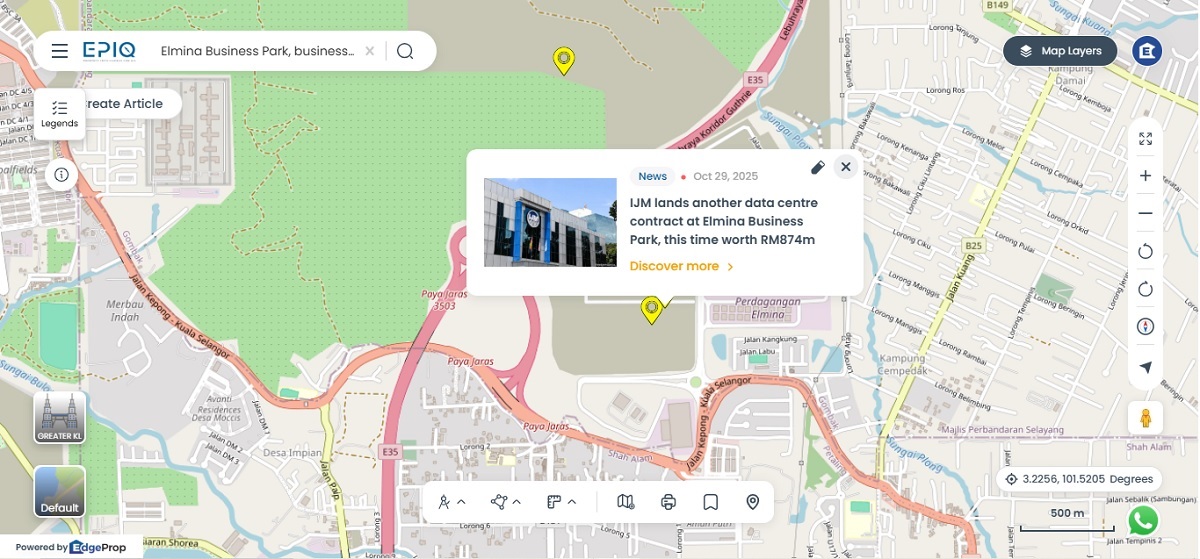The image size is (1200, 559).
Task: Click the round property account icon
Action: (x=1147, y=51)
